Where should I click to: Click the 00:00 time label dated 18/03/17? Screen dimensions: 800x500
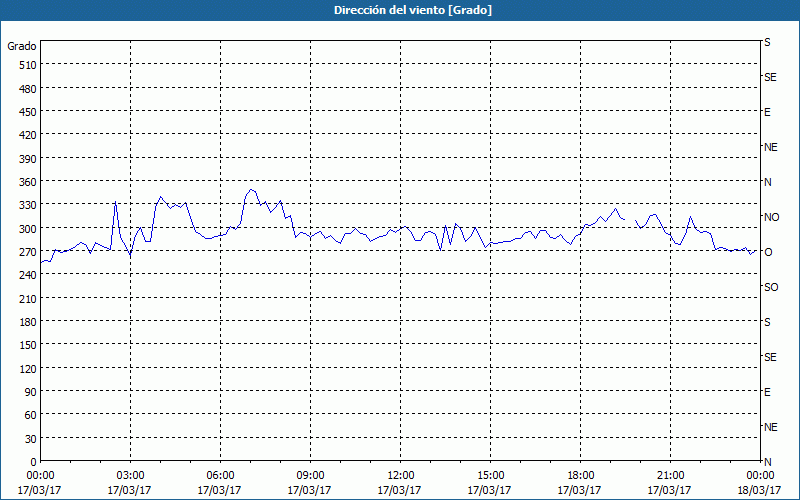pos(760,476)
